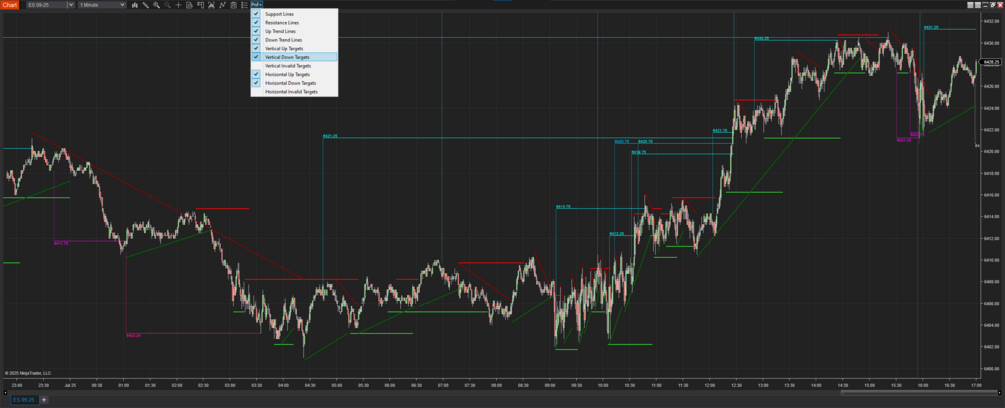Screen dimensions: 1005x408
Task: Click the horizontal scrollbar at bottom right
Action: coord(920,392)
